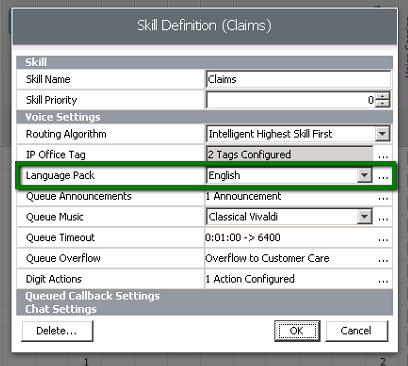408x366 pixels.
Task: Decrease Skill Priority with the down arrow
Action: point(382,104)
